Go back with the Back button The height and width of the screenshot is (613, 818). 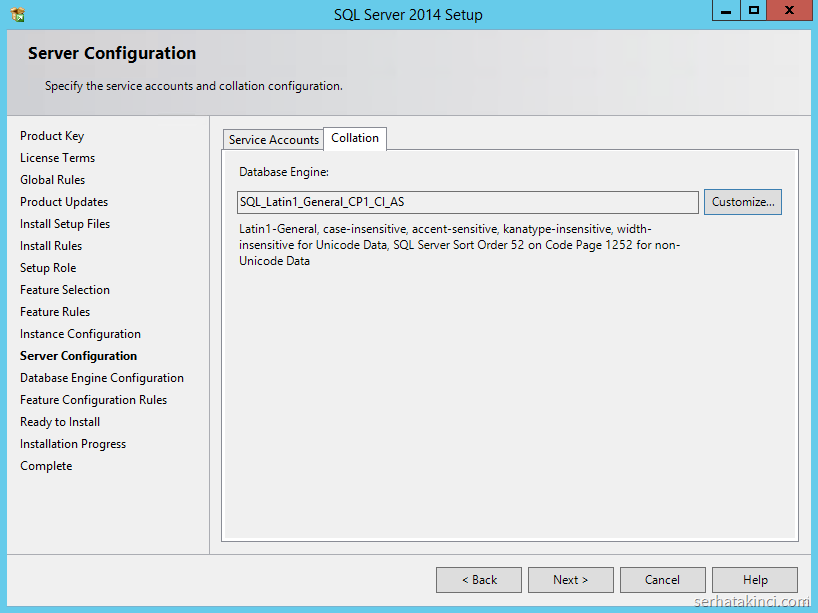click(x=479, y=580)
